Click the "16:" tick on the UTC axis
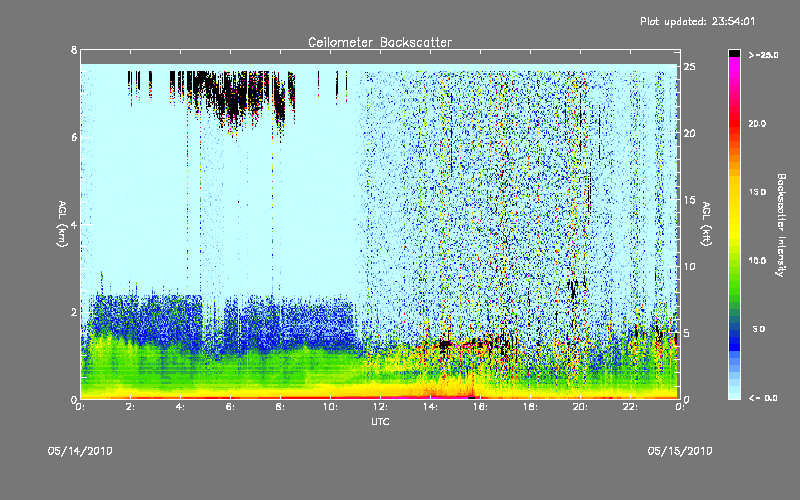The height and width of the screenshot is (500, 800). [x=480, y=407]
